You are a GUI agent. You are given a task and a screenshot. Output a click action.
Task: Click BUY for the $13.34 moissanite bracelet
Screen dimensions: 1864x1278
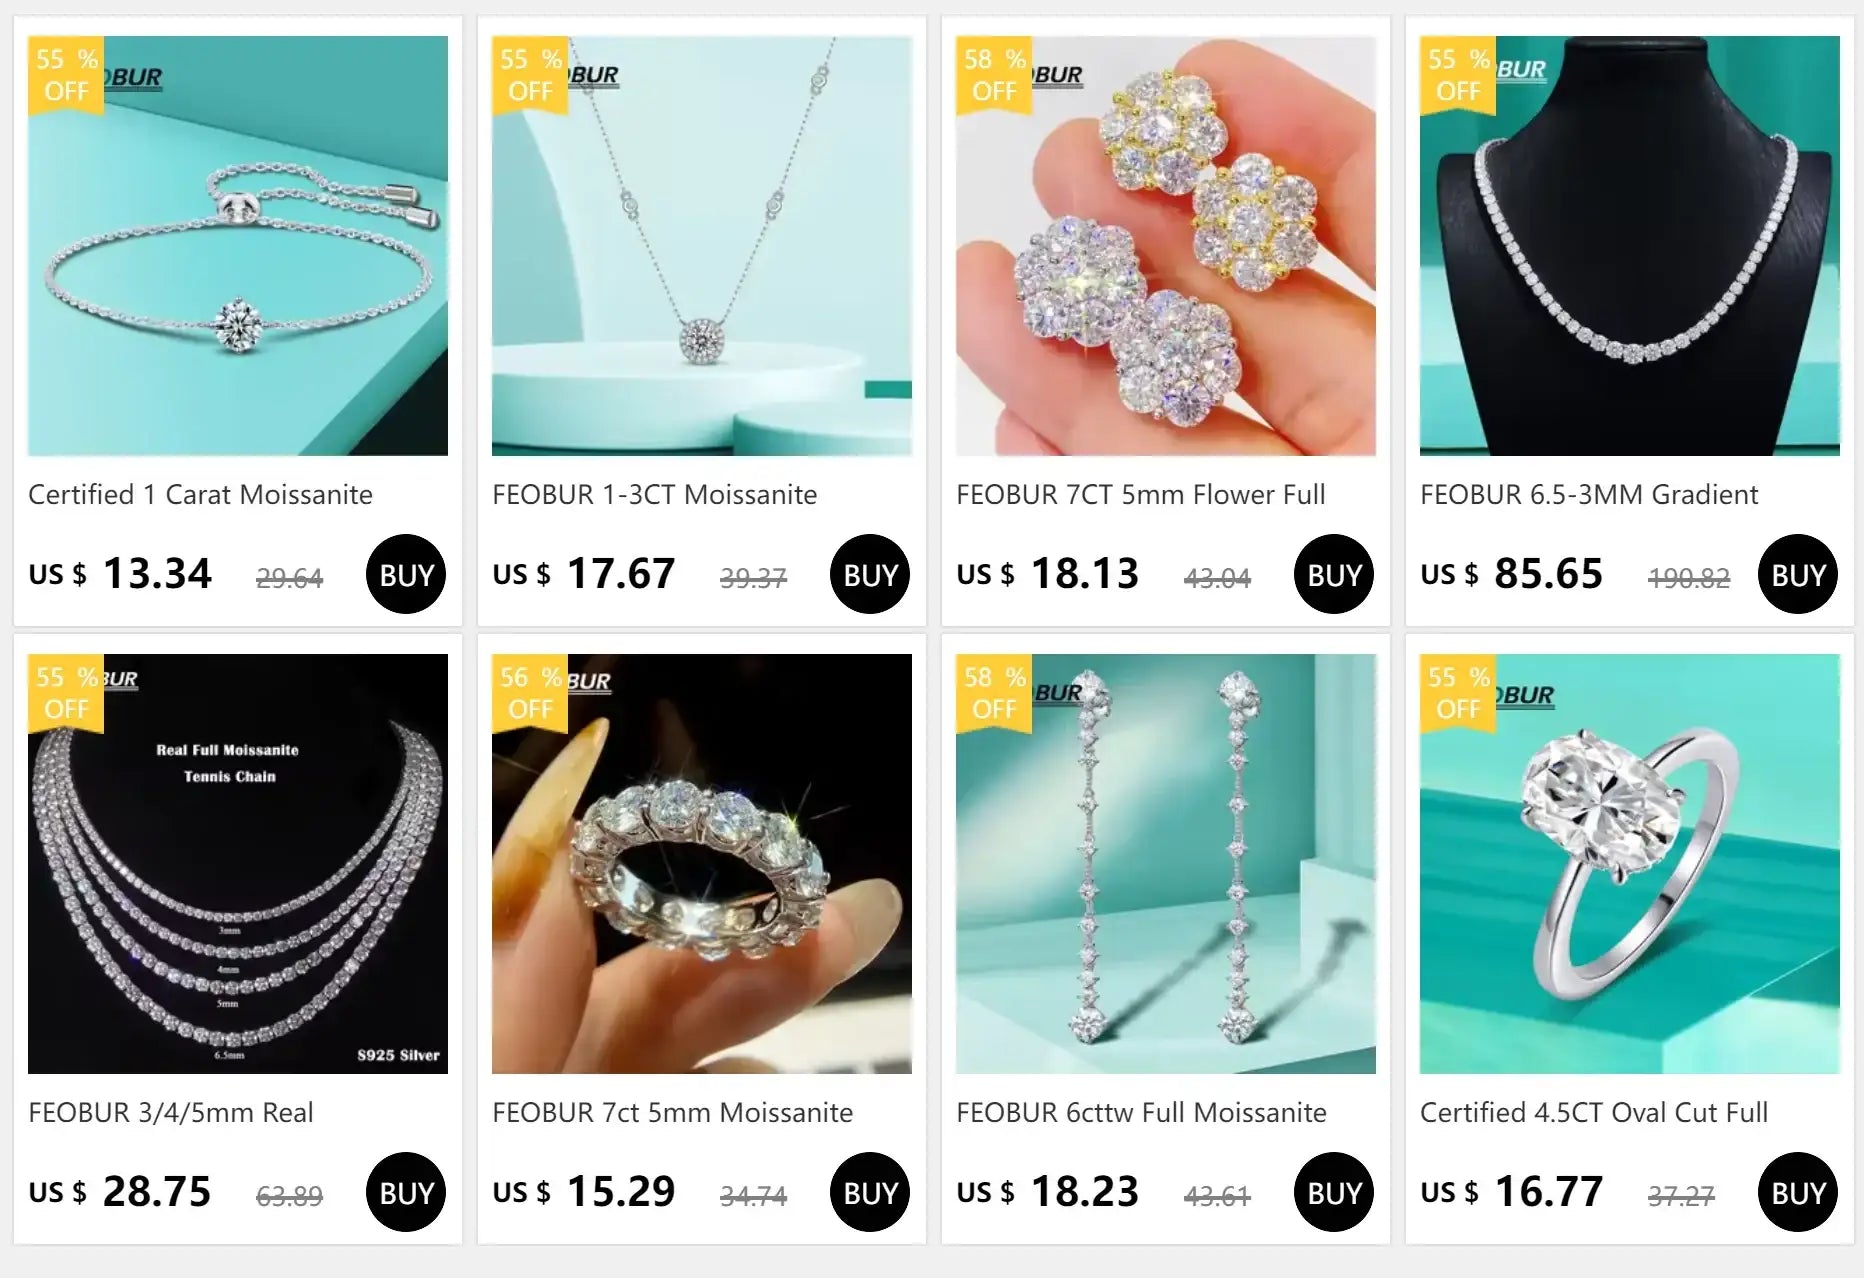(x=406, y=574)
